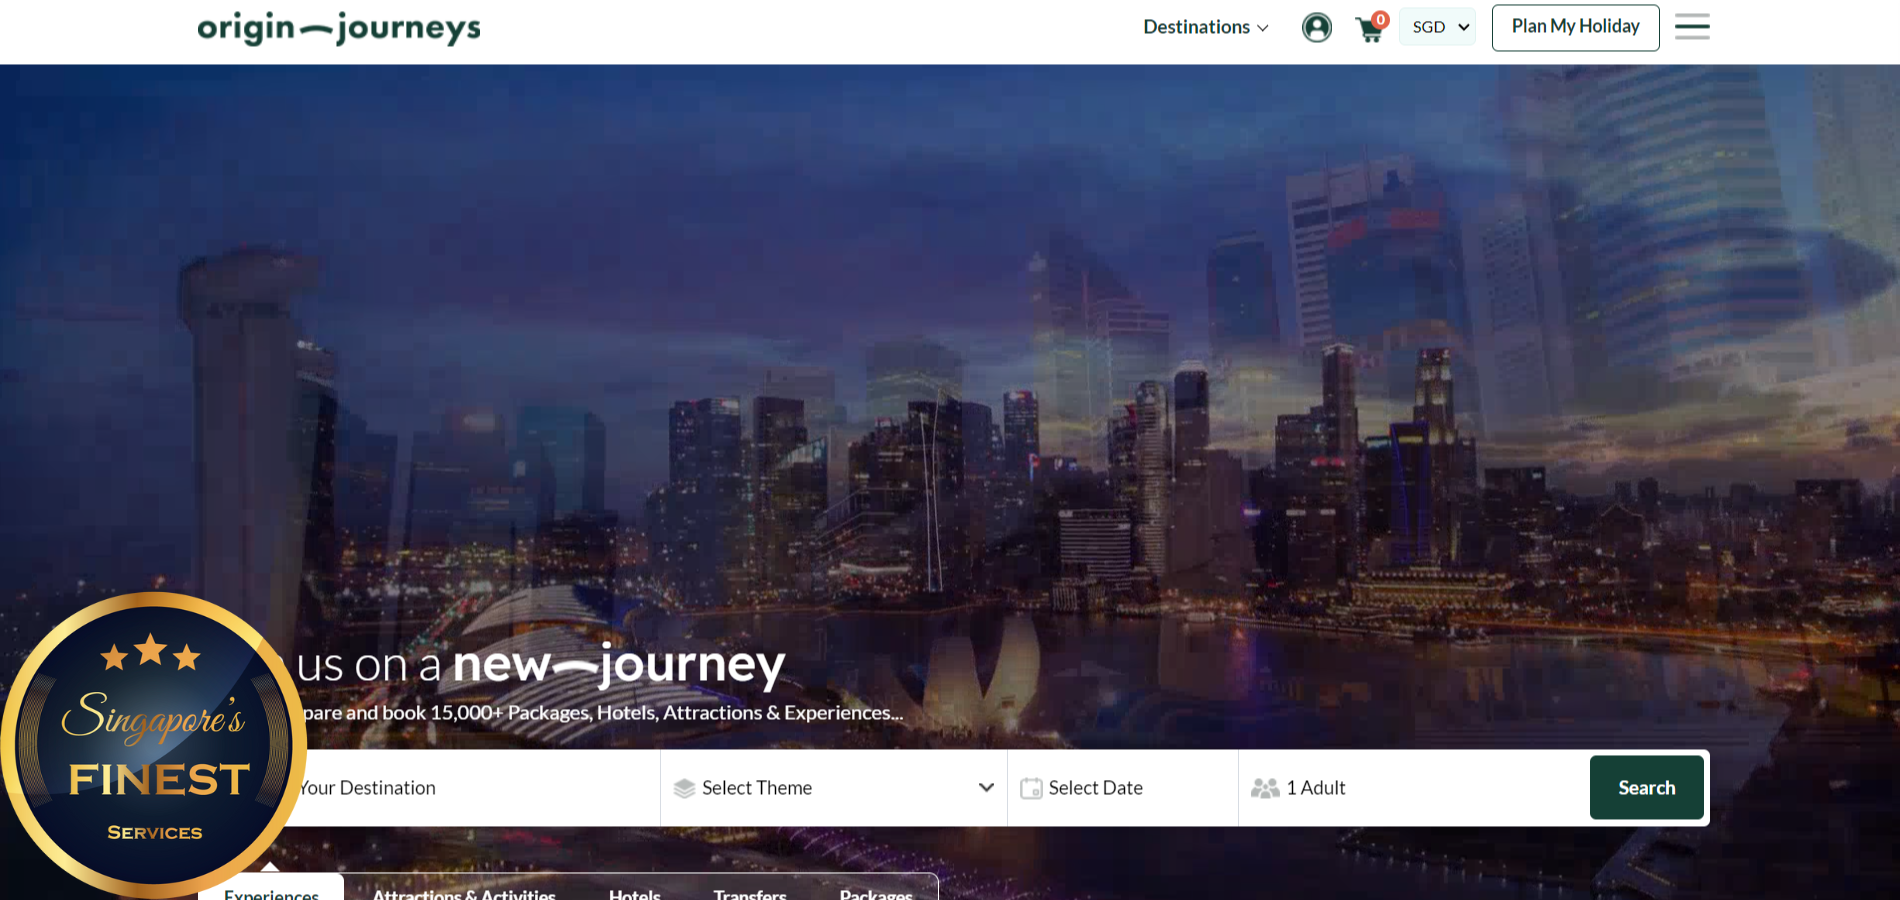Click the new journey hero heading
This screenshot has height=900, width=1900.
540,665
